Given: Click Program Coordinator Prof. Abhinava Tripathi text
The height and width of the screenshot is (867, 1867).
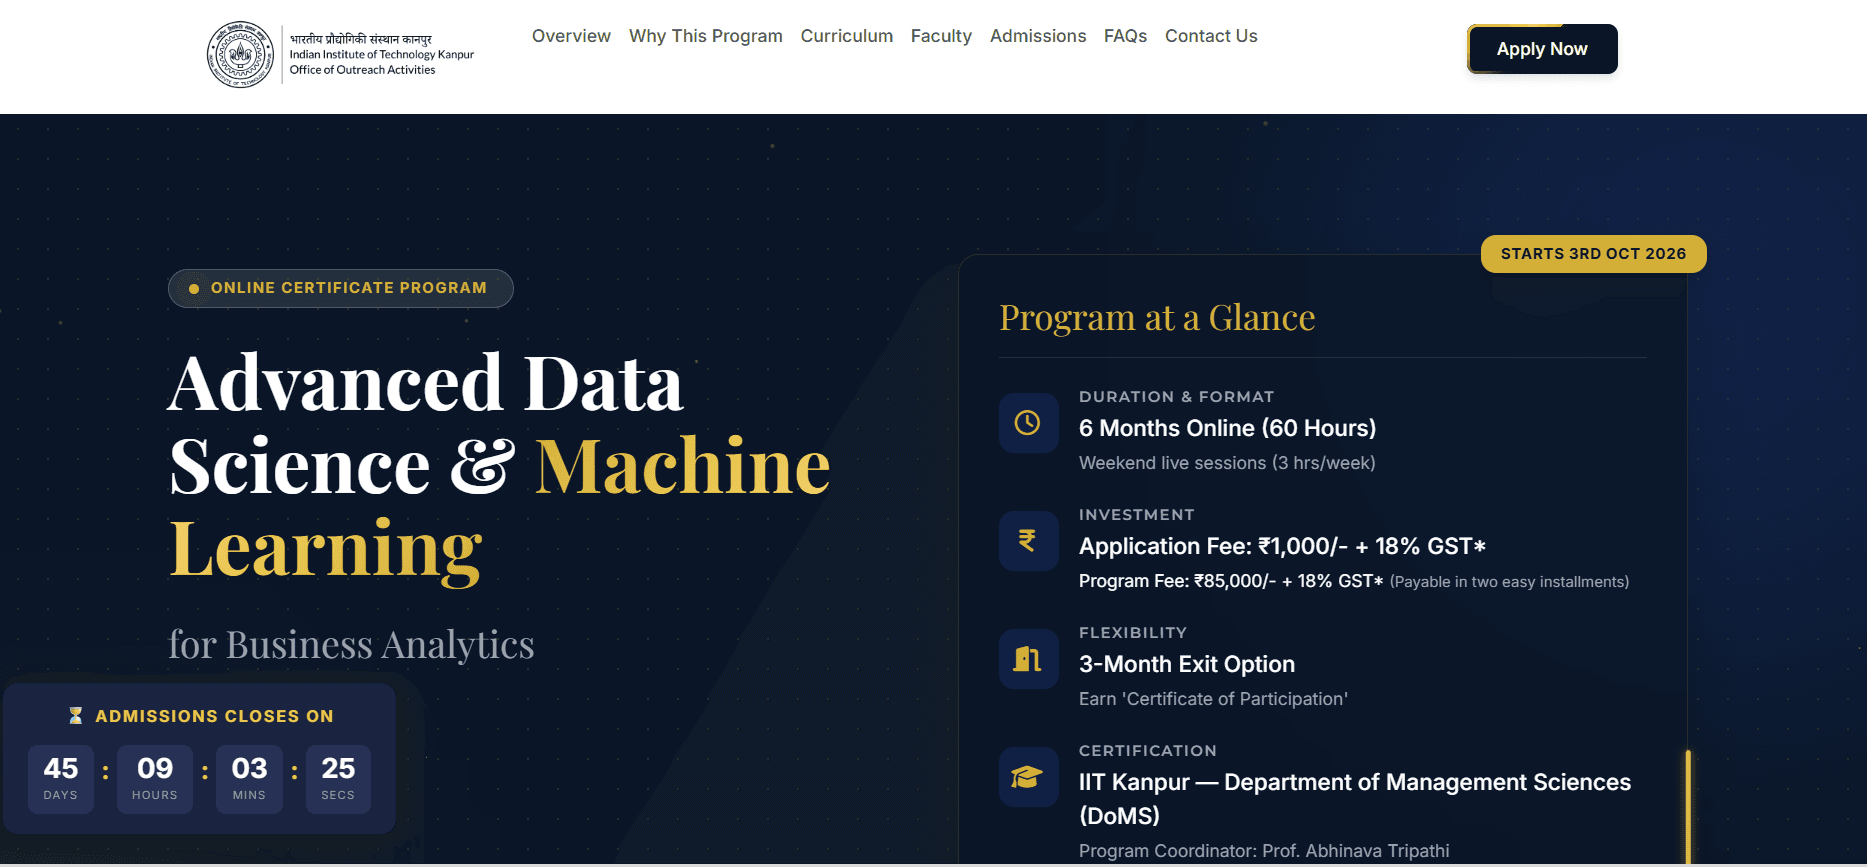Looking at the screenshot, I should point(1264,851).
